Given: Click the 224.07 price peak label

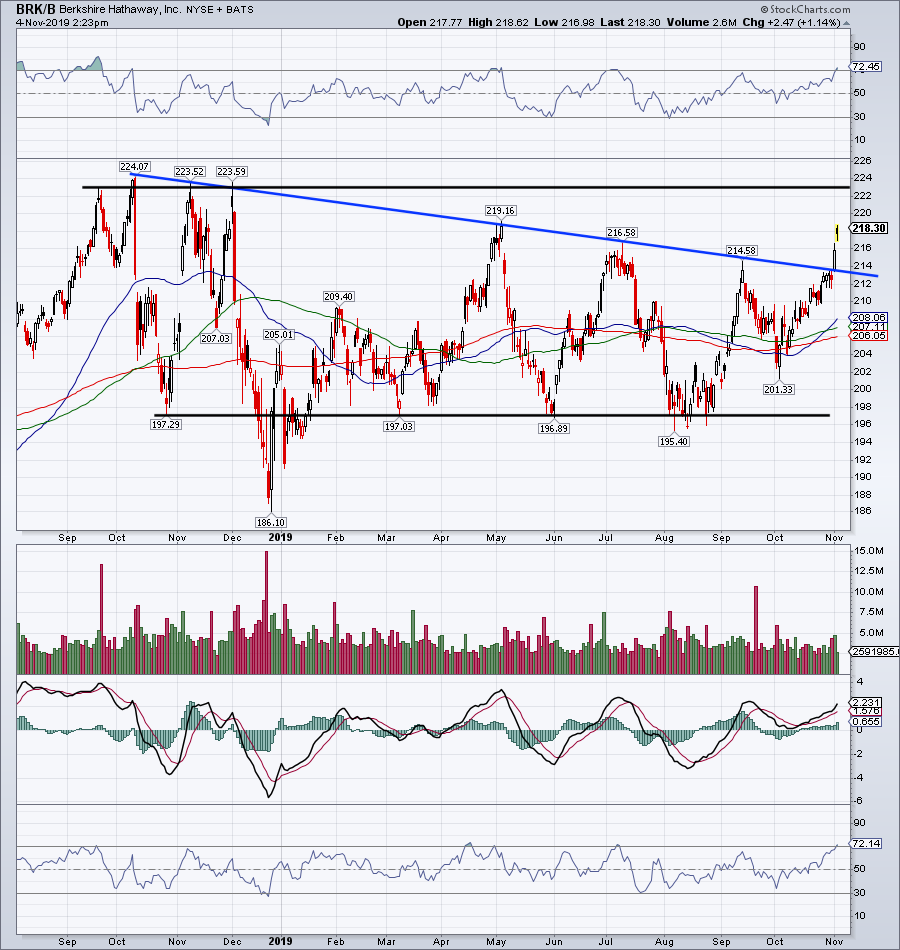Looking at the screenshot, I should click(x=134, y=167).
